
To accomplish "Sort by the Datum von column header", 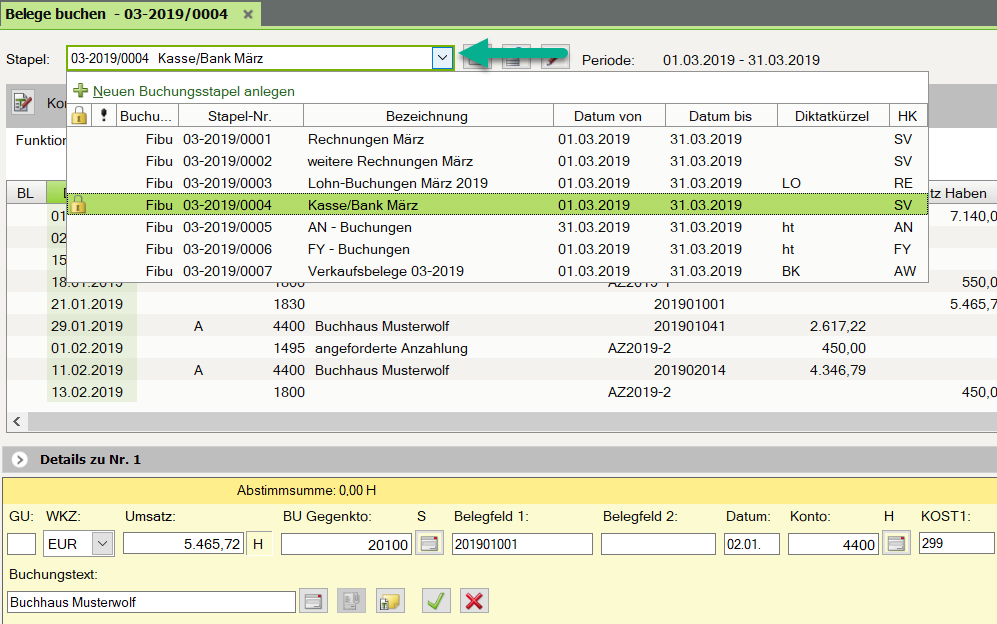I will pyautogui.click(x=608, y=116).
